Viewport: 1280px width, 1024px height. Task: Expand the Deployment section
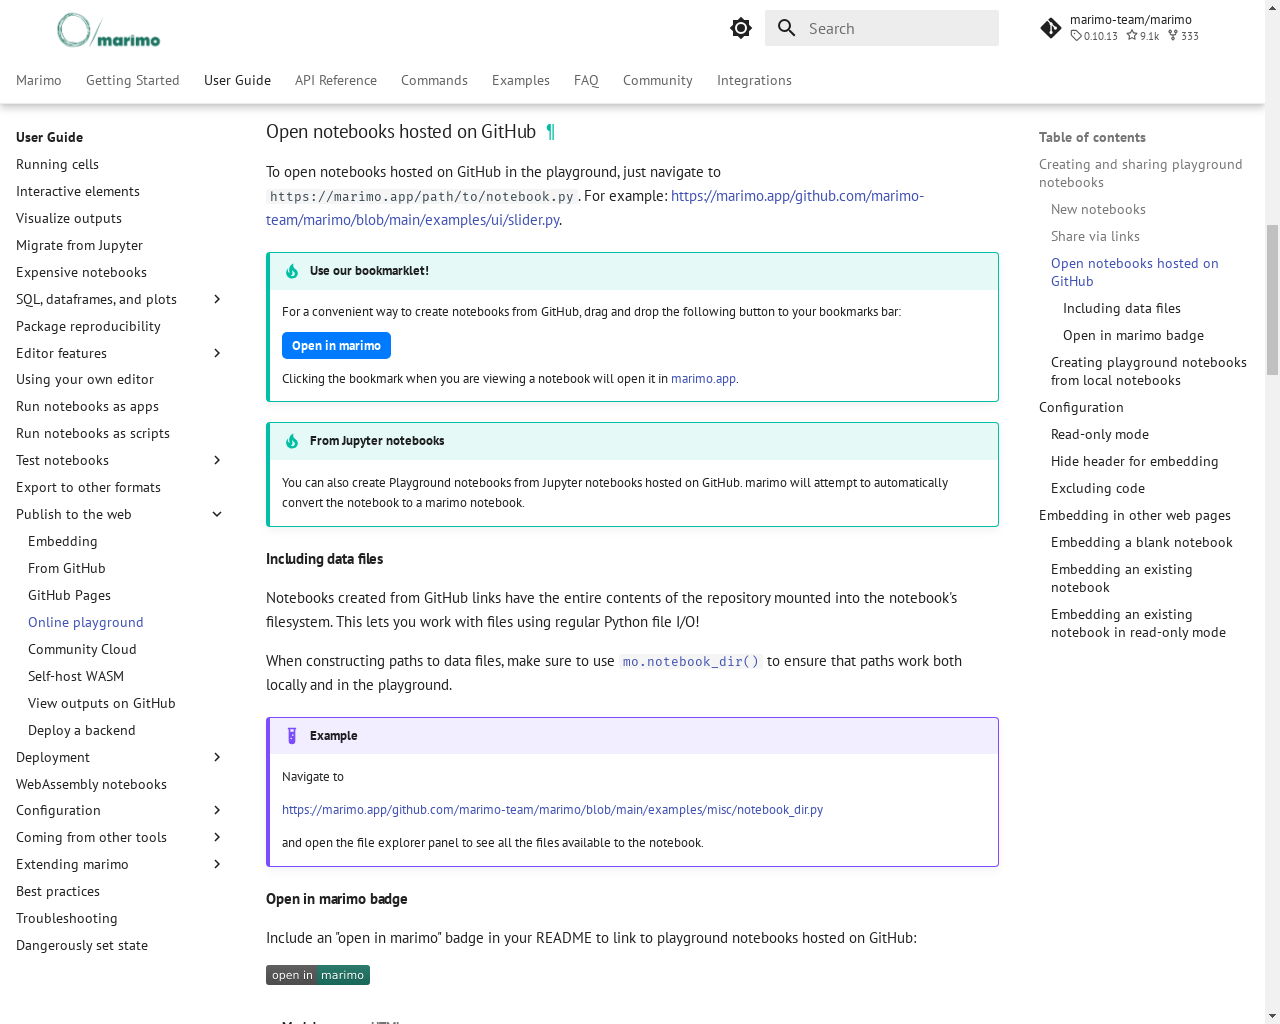pyautogui.click(x=217, y=757)
